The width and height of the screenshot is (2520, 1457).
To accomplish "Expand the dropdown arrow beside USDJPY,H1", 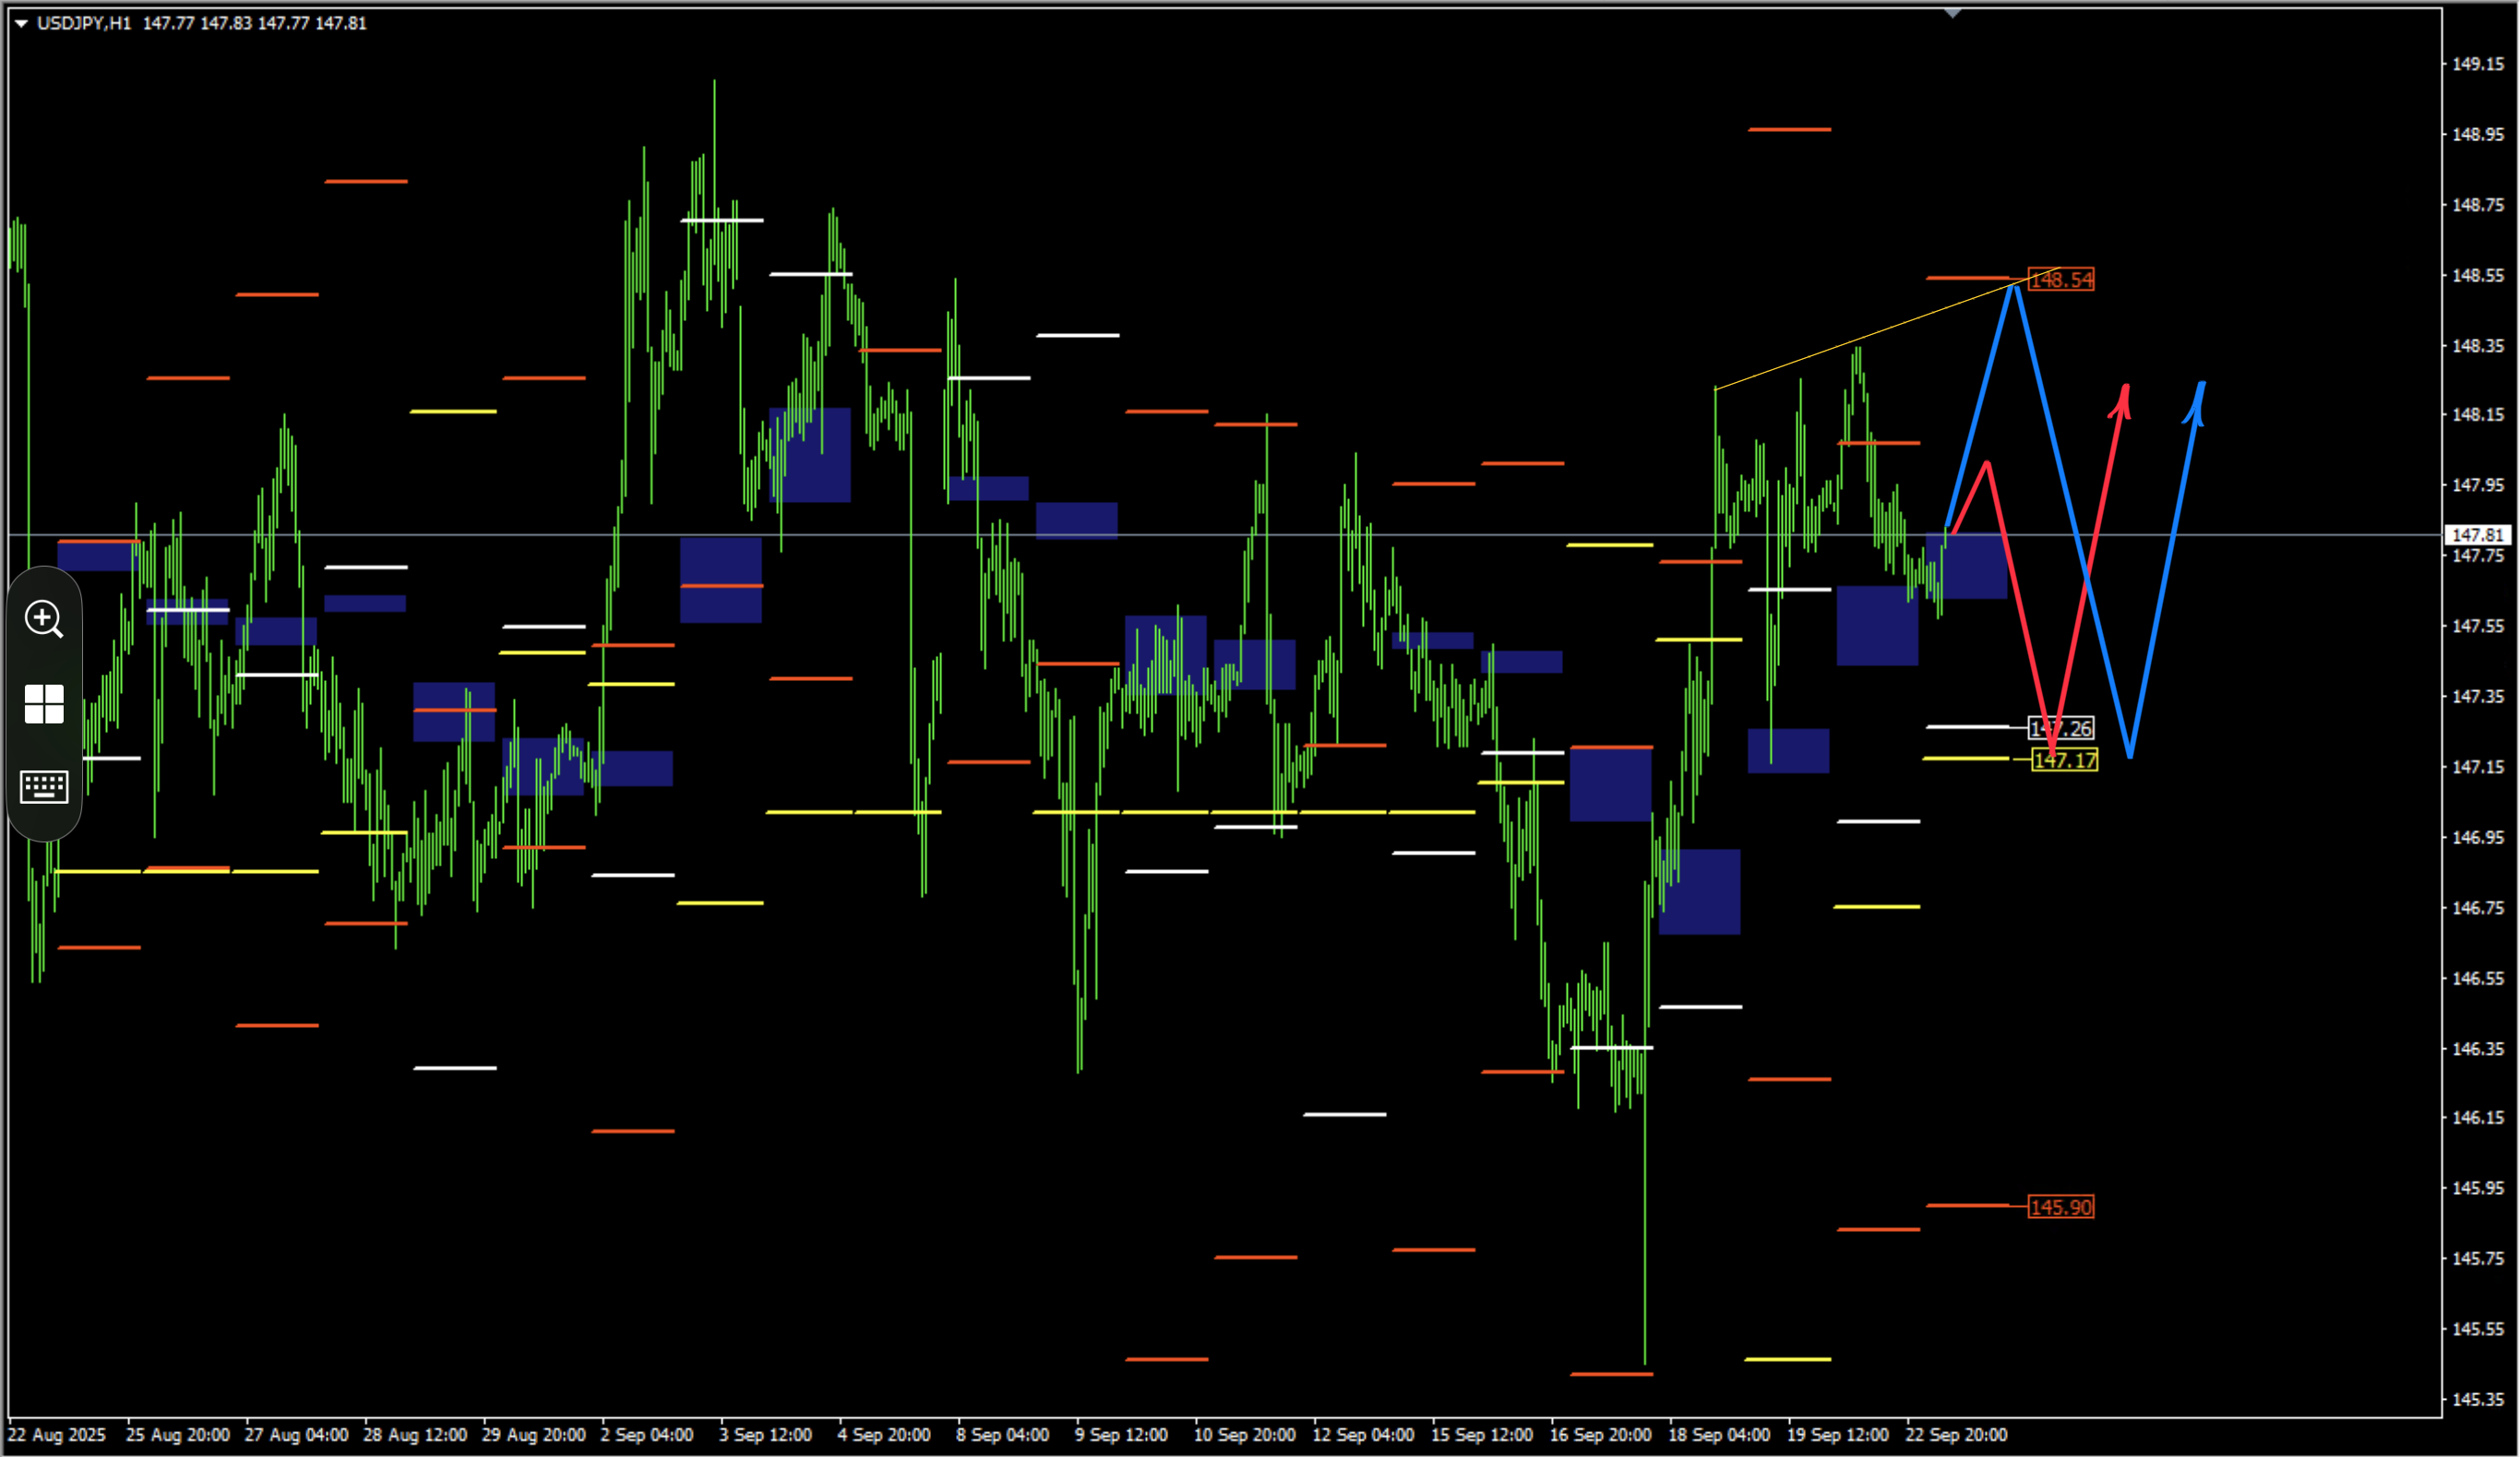I will (x=21, y=23).
